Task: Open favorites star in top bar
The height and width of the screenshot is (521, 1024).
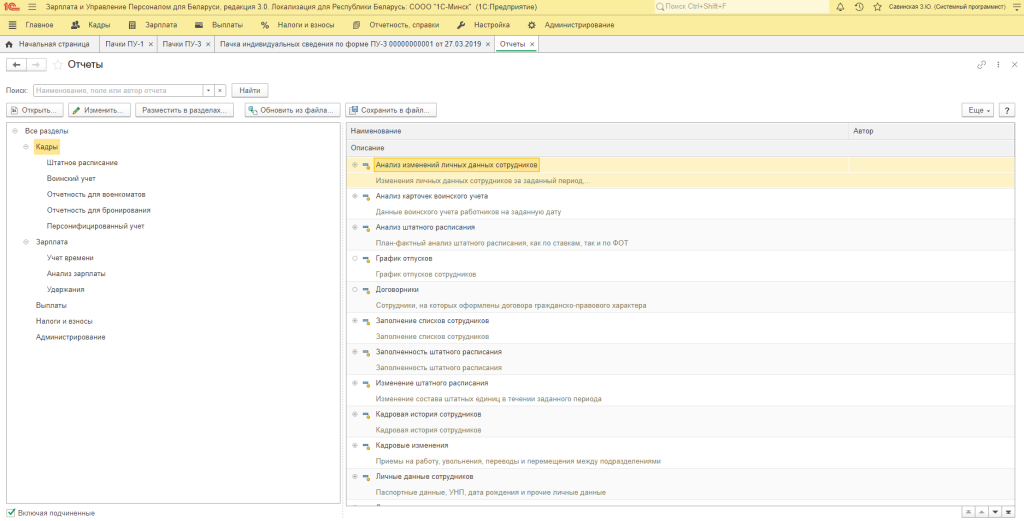Action: 877,7
